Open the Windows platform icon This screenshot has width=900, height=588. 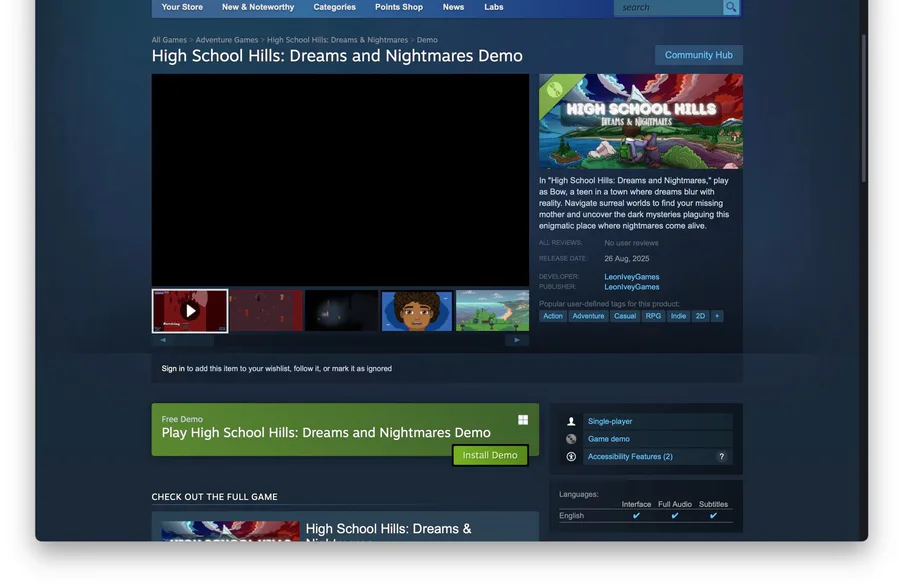point(523,420)
